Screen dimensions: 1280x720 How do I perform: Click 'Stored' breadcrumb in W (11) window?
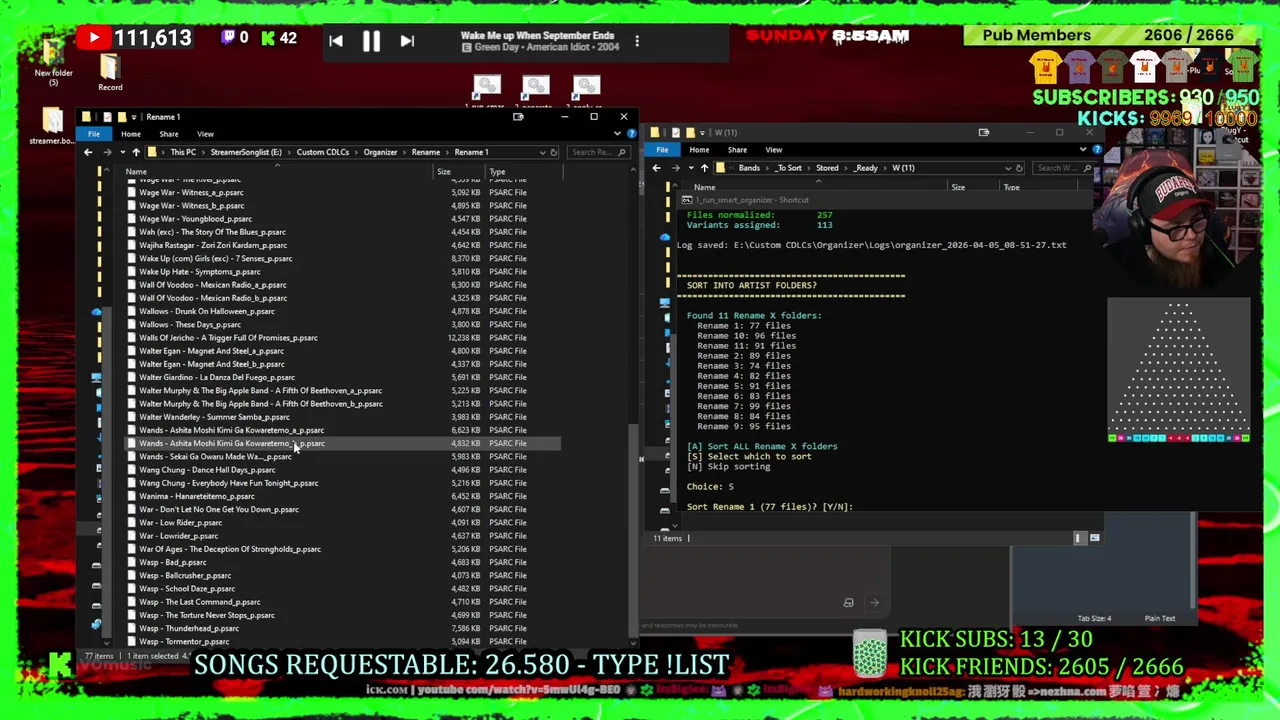(827, 168)
